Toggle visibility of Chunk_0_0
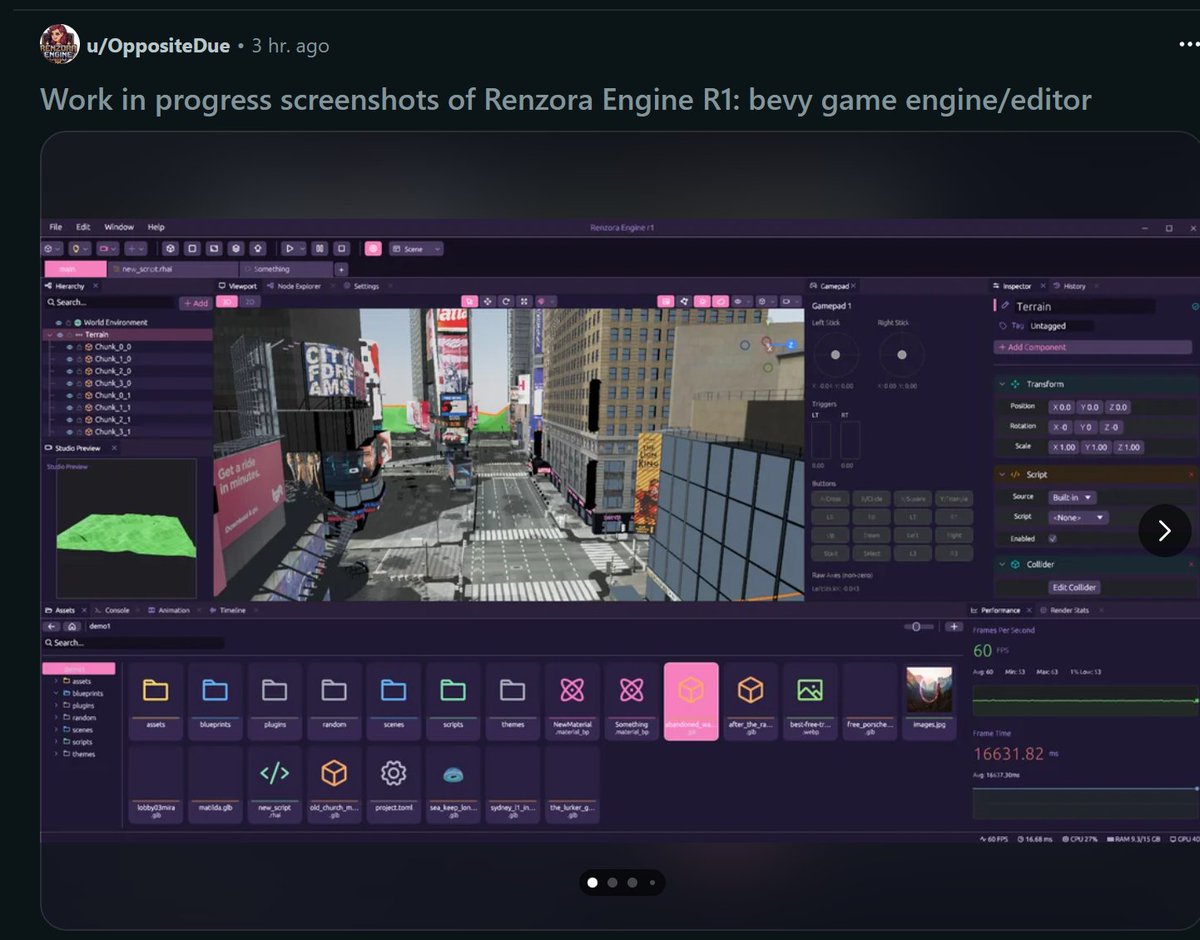The height and width of the screenshot is (940, 1200). [x=70, y=347]
